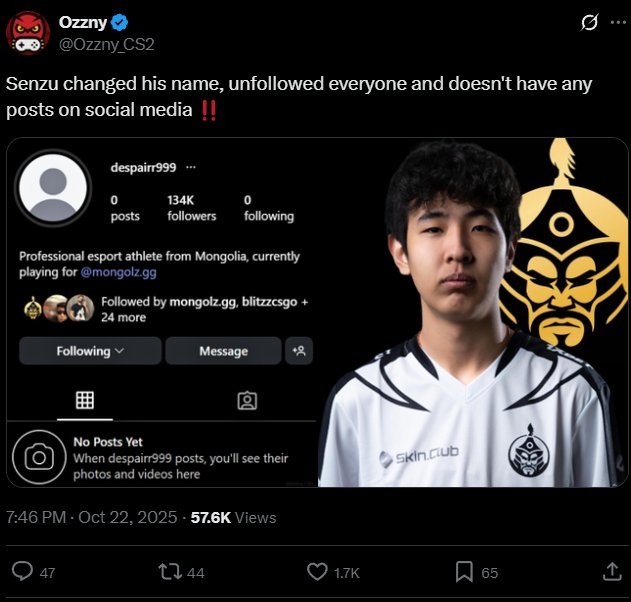Click the camera No Posts icon
This screenshot has height=602, width=631.
point(39,457)
